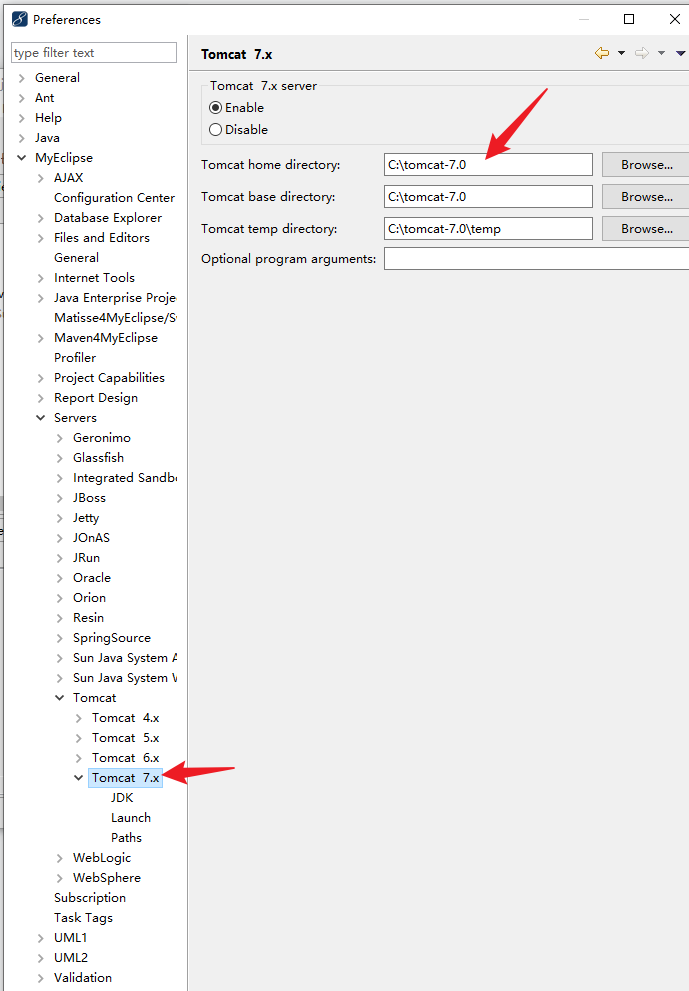Click the Tomcat base directory field

[488, 197]
